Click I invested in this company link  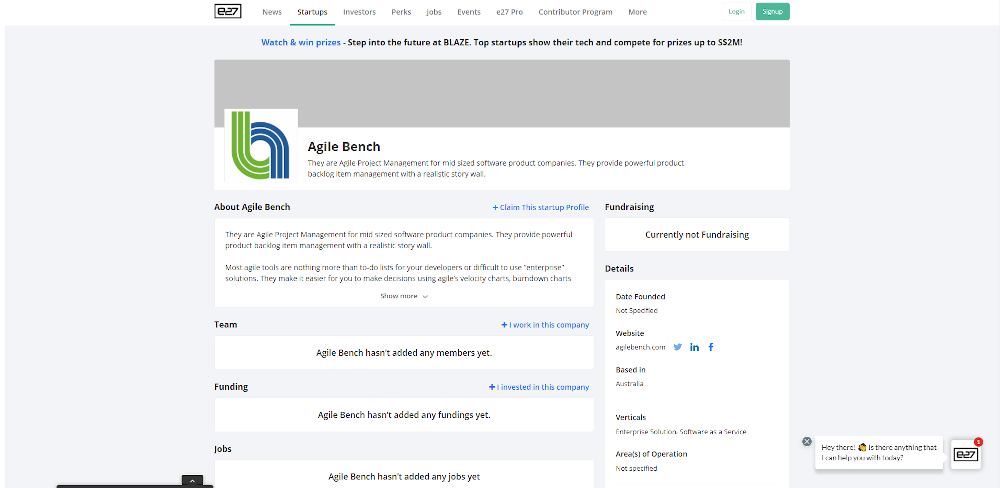(539, 387)
